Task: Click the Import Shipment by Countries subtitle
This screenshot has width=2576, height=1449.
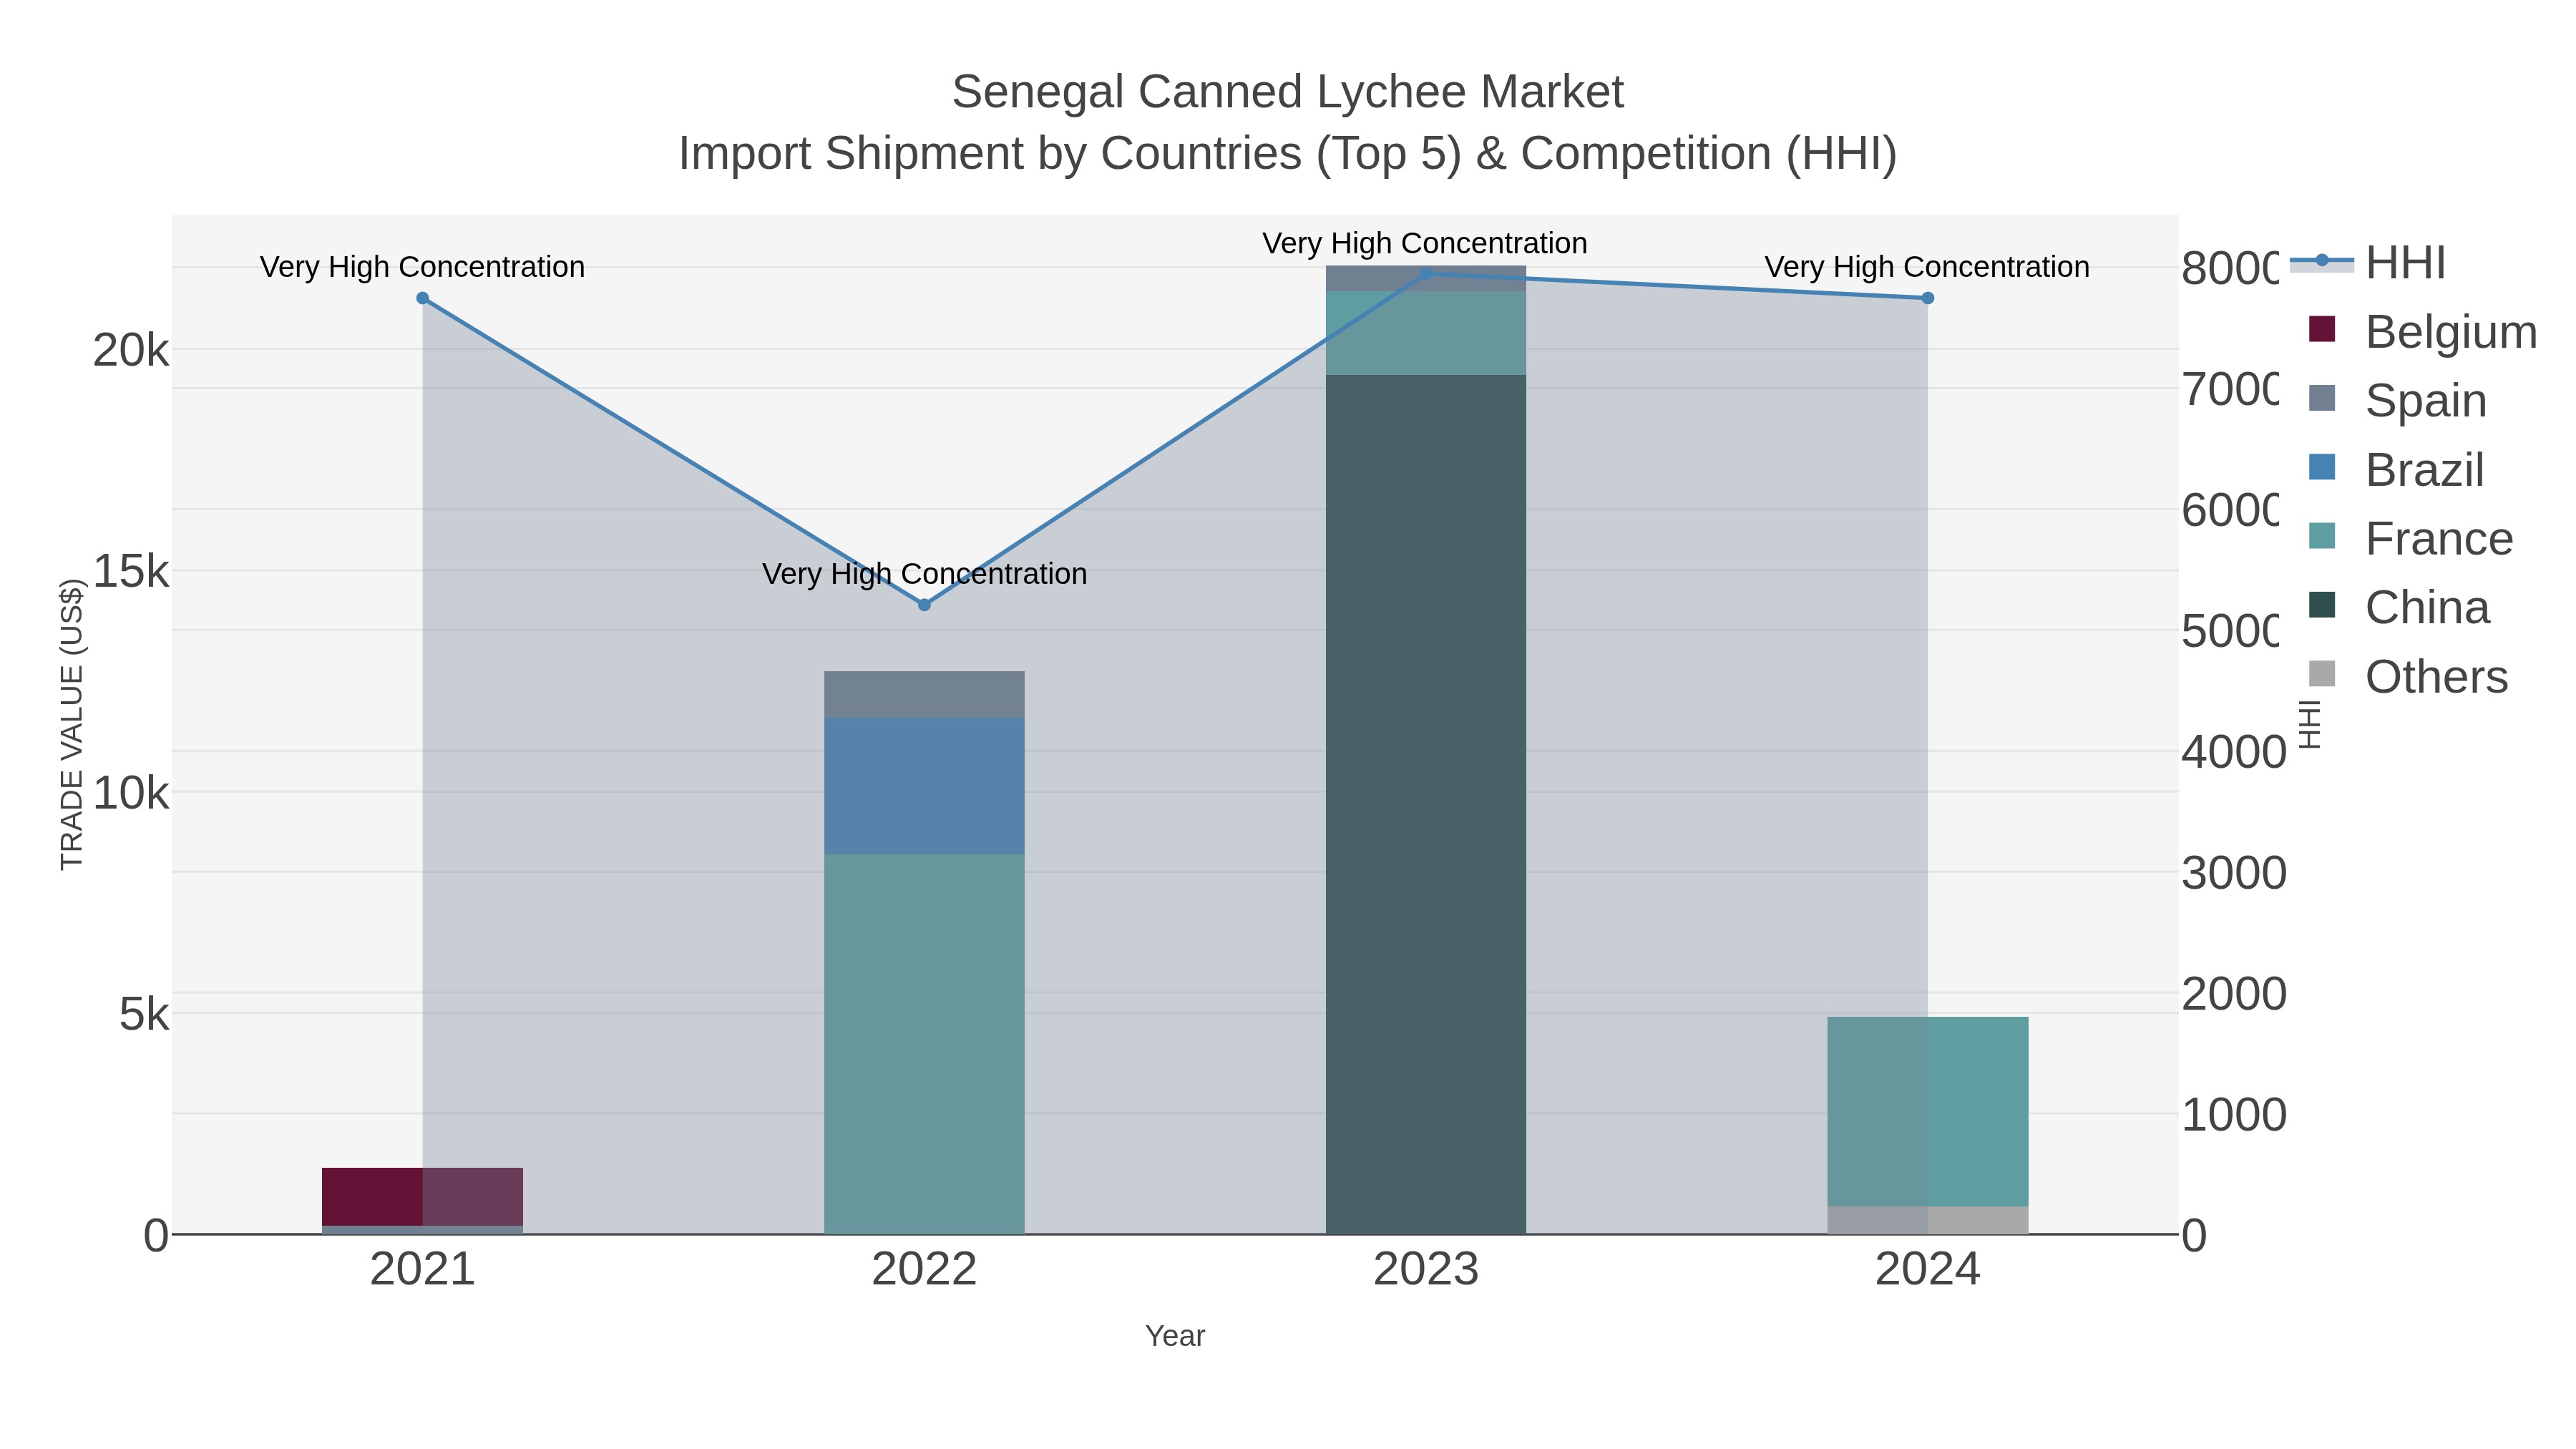Action: click(x=1288, y=154)
